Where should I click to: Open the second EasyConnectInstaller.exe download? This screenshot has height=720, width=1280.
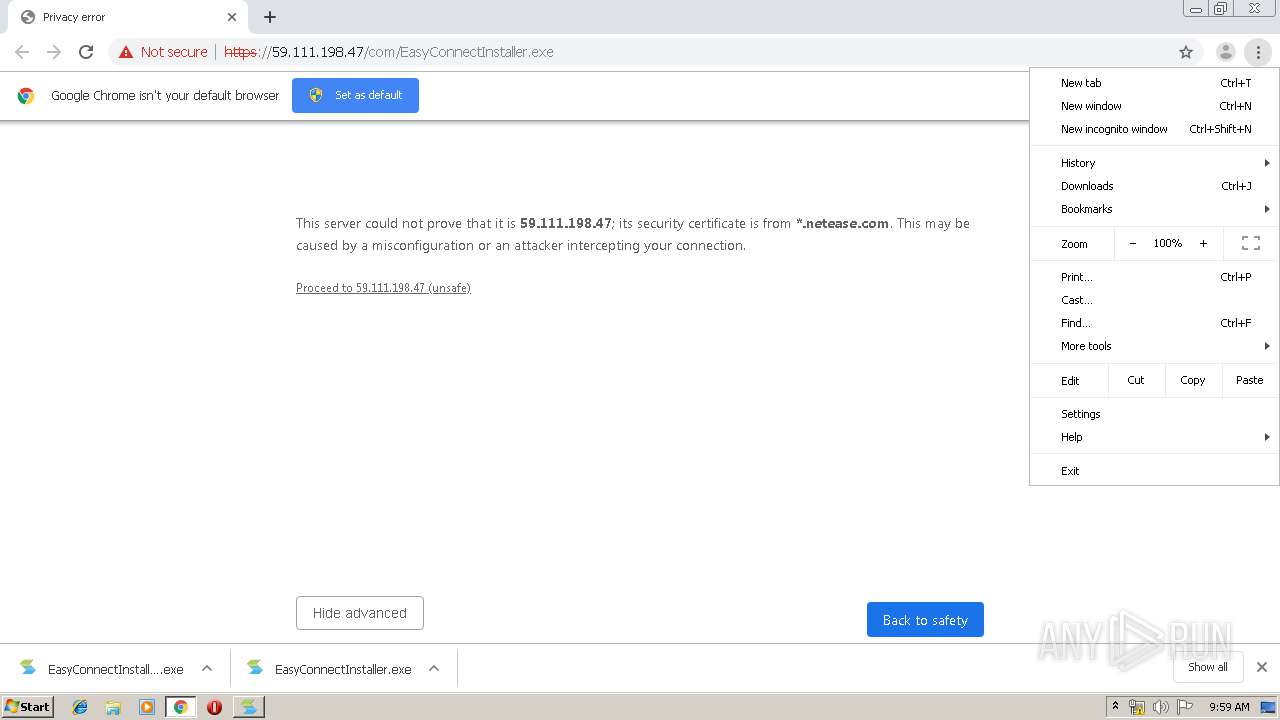(329, 669)
